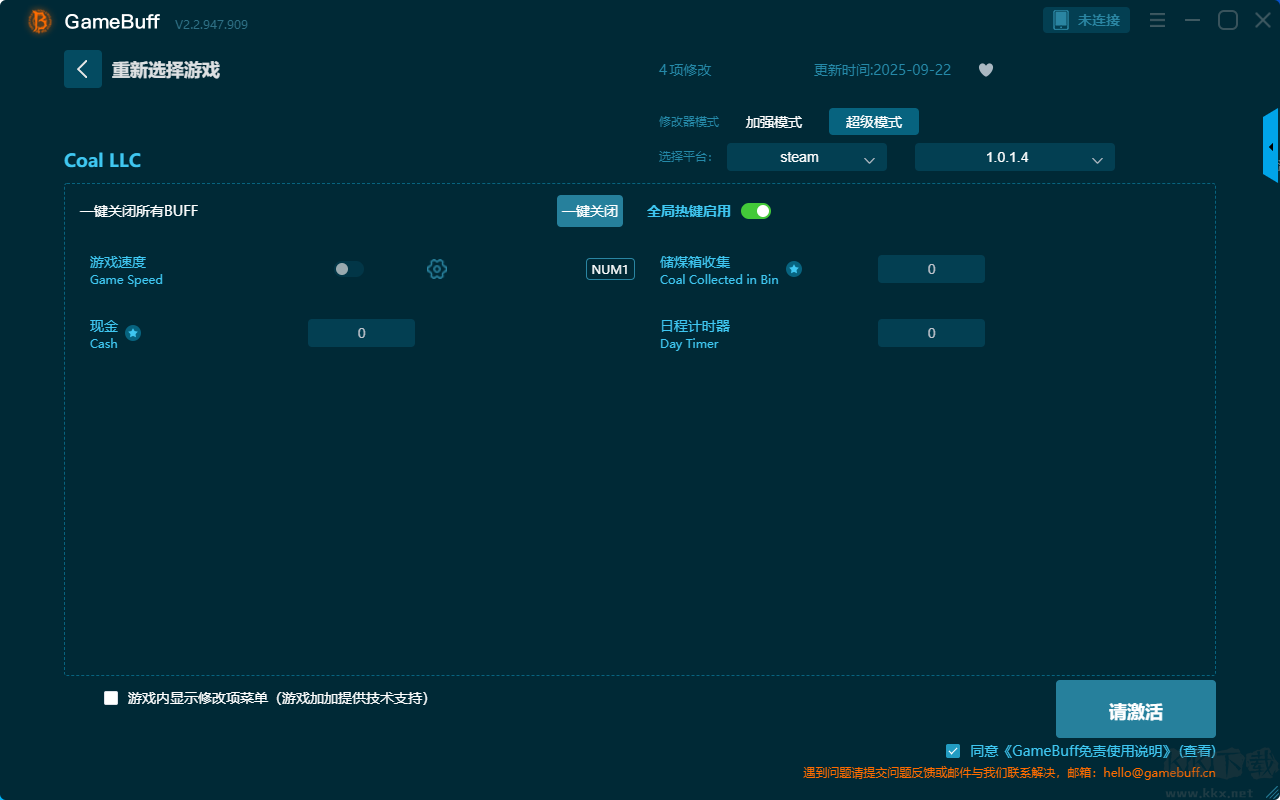Enable in-game modifier menu checkbox
This screenshot has width=1280, height=800.
(x=111, y=698)
